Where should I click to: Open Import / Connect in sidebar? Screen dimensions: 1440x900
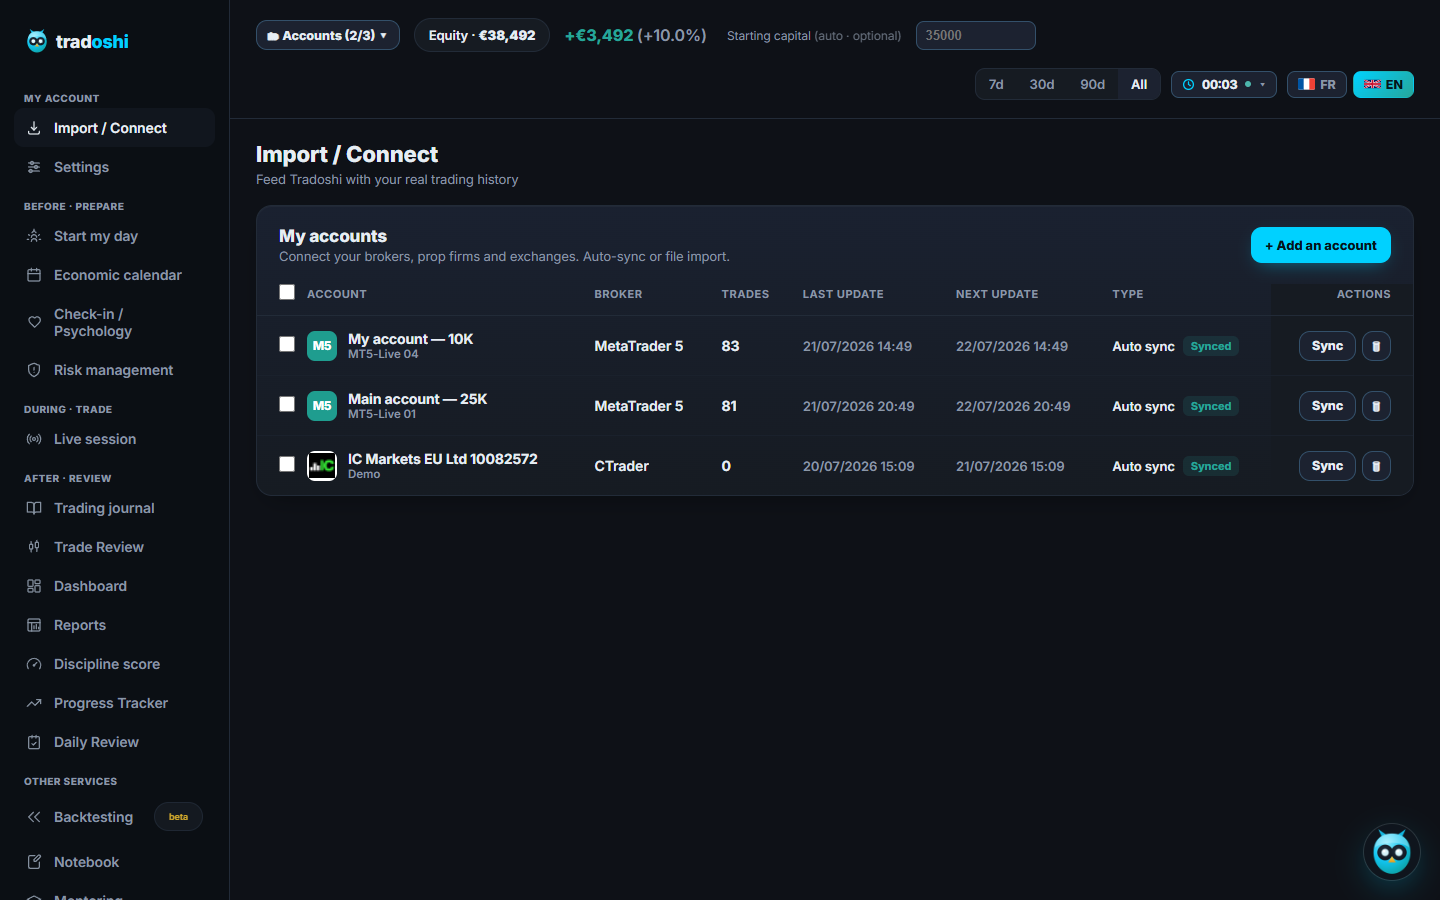115,128
